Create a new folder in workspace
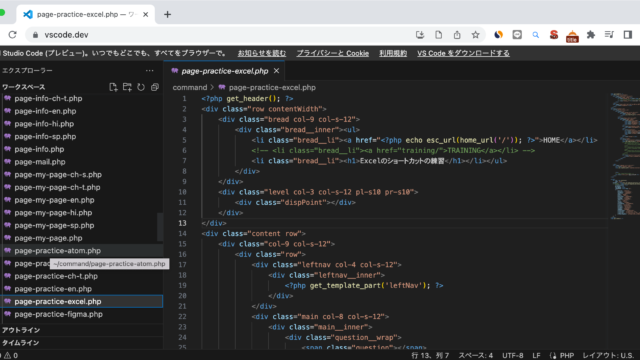 (127, 87)
